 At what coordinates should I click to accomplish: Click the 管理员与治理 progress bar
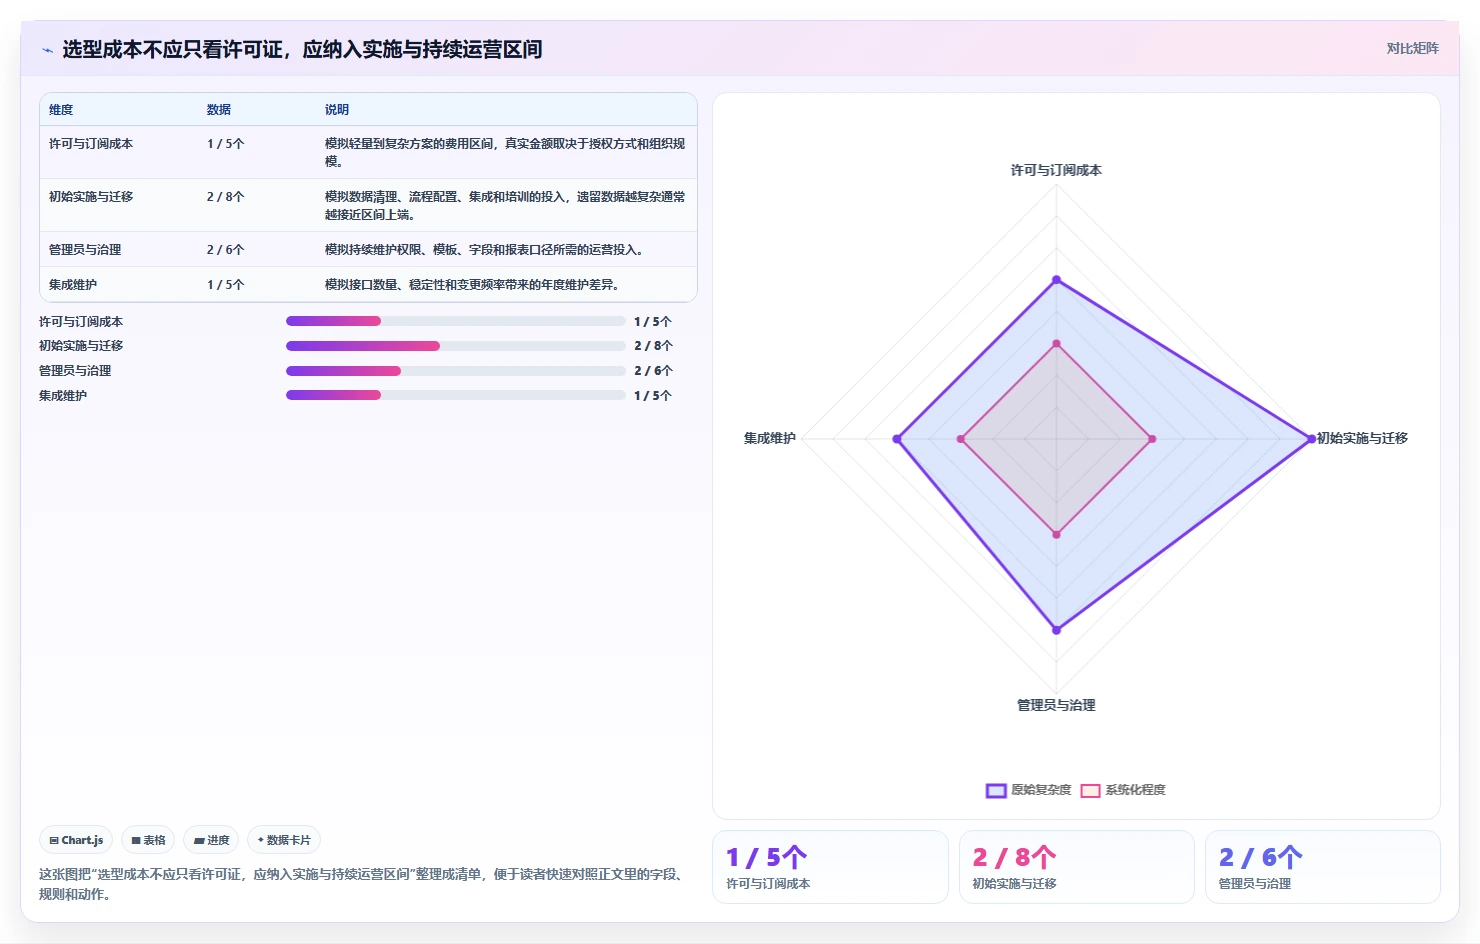(456, 371)
